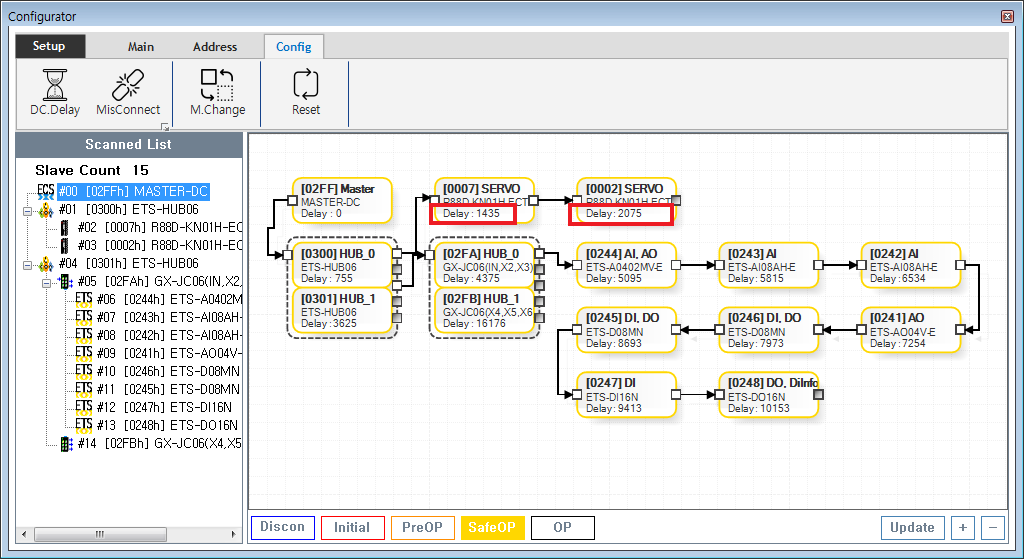Click the Setup button
This screenshot has height=559, width=1024.
click(49, 46)
